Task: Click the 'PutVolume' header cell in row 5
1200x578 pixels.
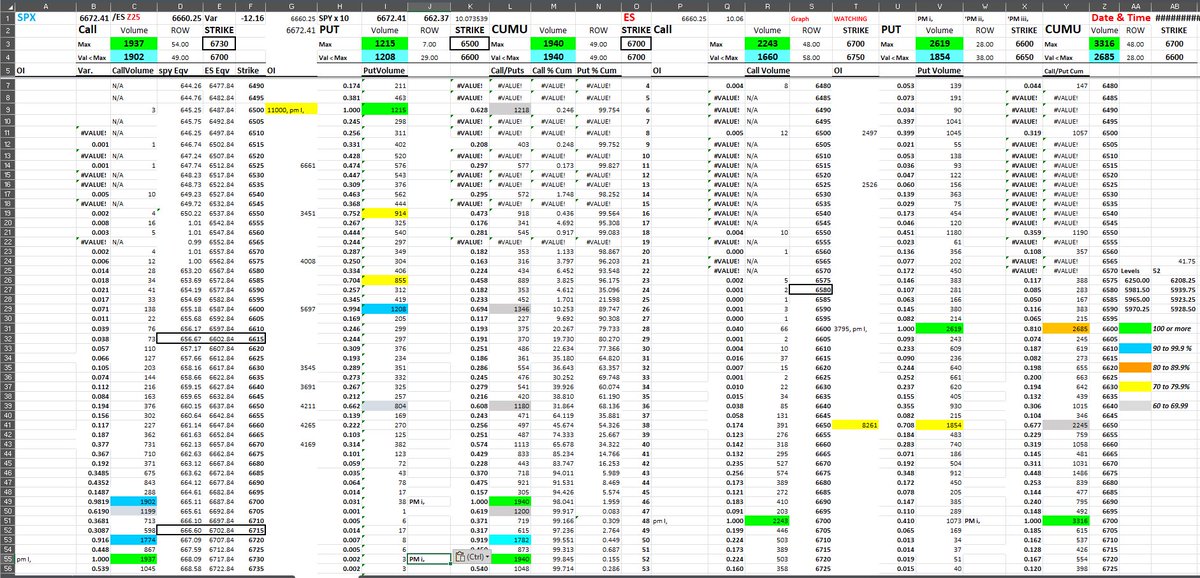Action: tap(384, 71)
